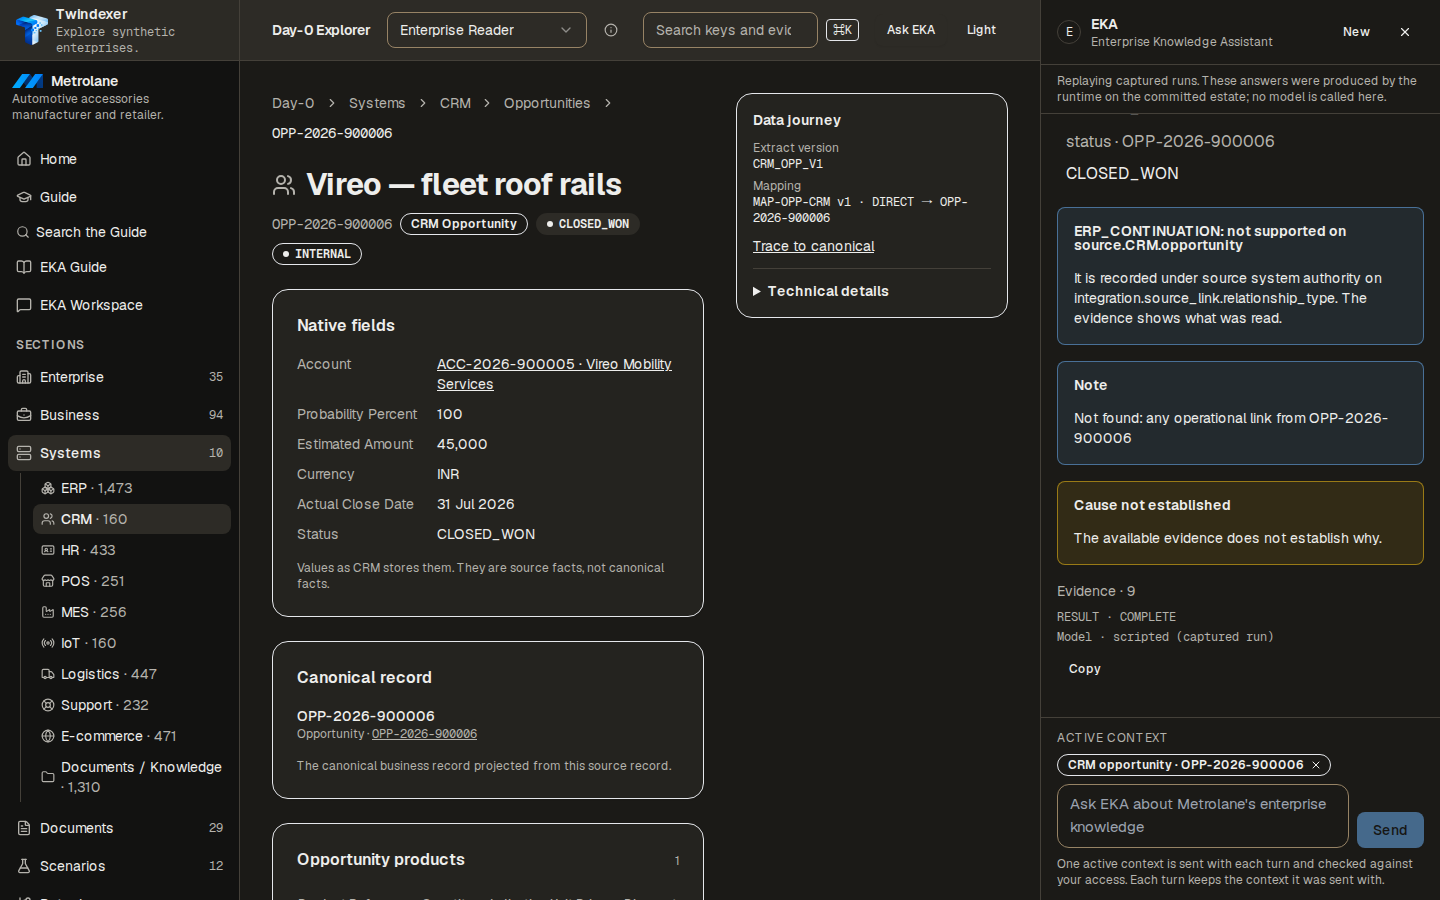Click the INTERNAL classification badge
The image size is (1440, 900).
317,254
